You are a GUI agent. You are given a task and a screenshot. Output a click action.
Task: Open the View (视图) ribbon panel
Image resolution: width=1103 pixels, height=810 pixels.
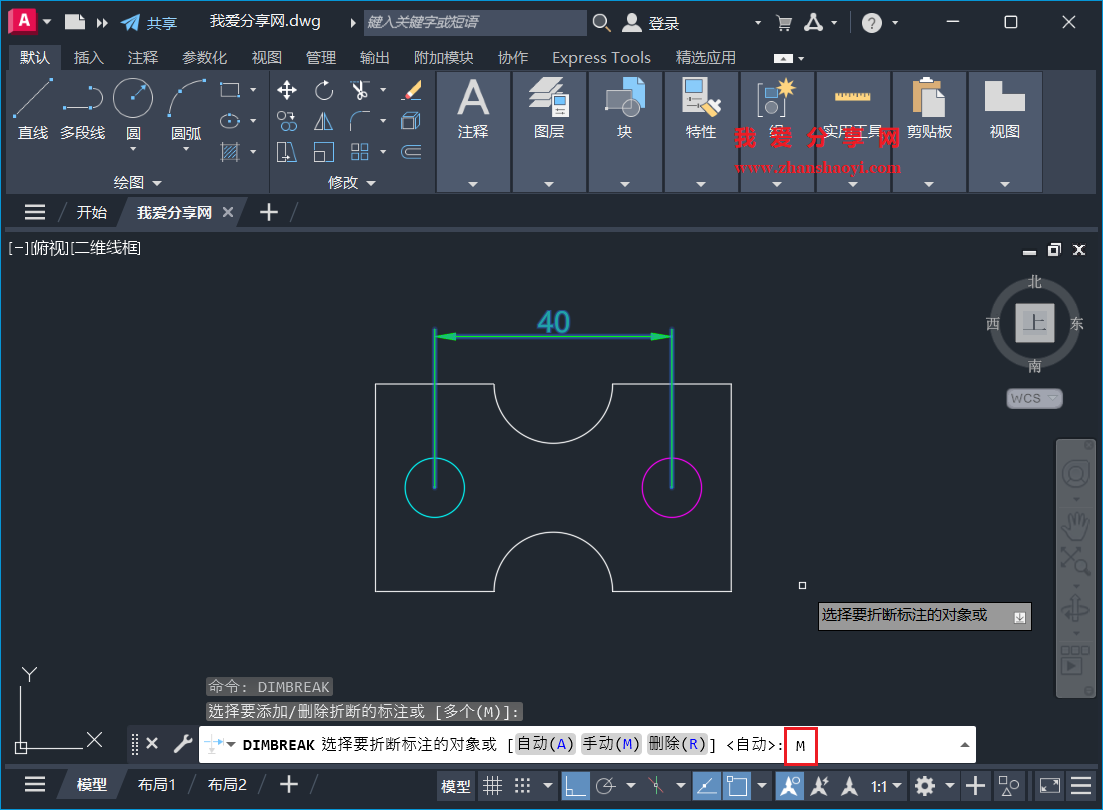(1005, 132)
